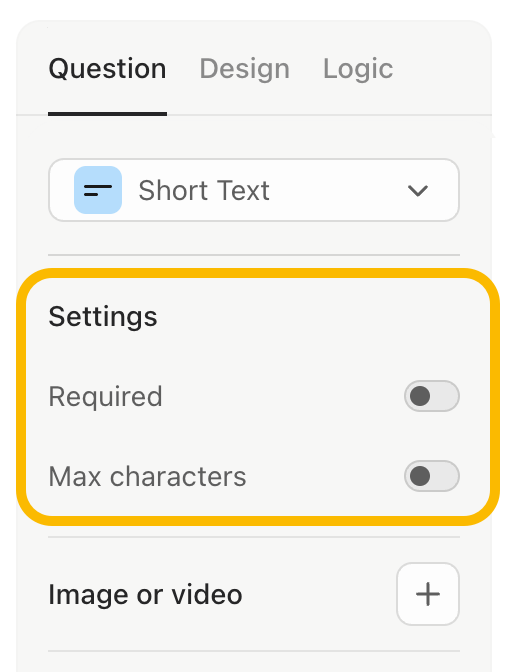
Task: Click the chevron arrow in Short Text selector
Action: 418,191
